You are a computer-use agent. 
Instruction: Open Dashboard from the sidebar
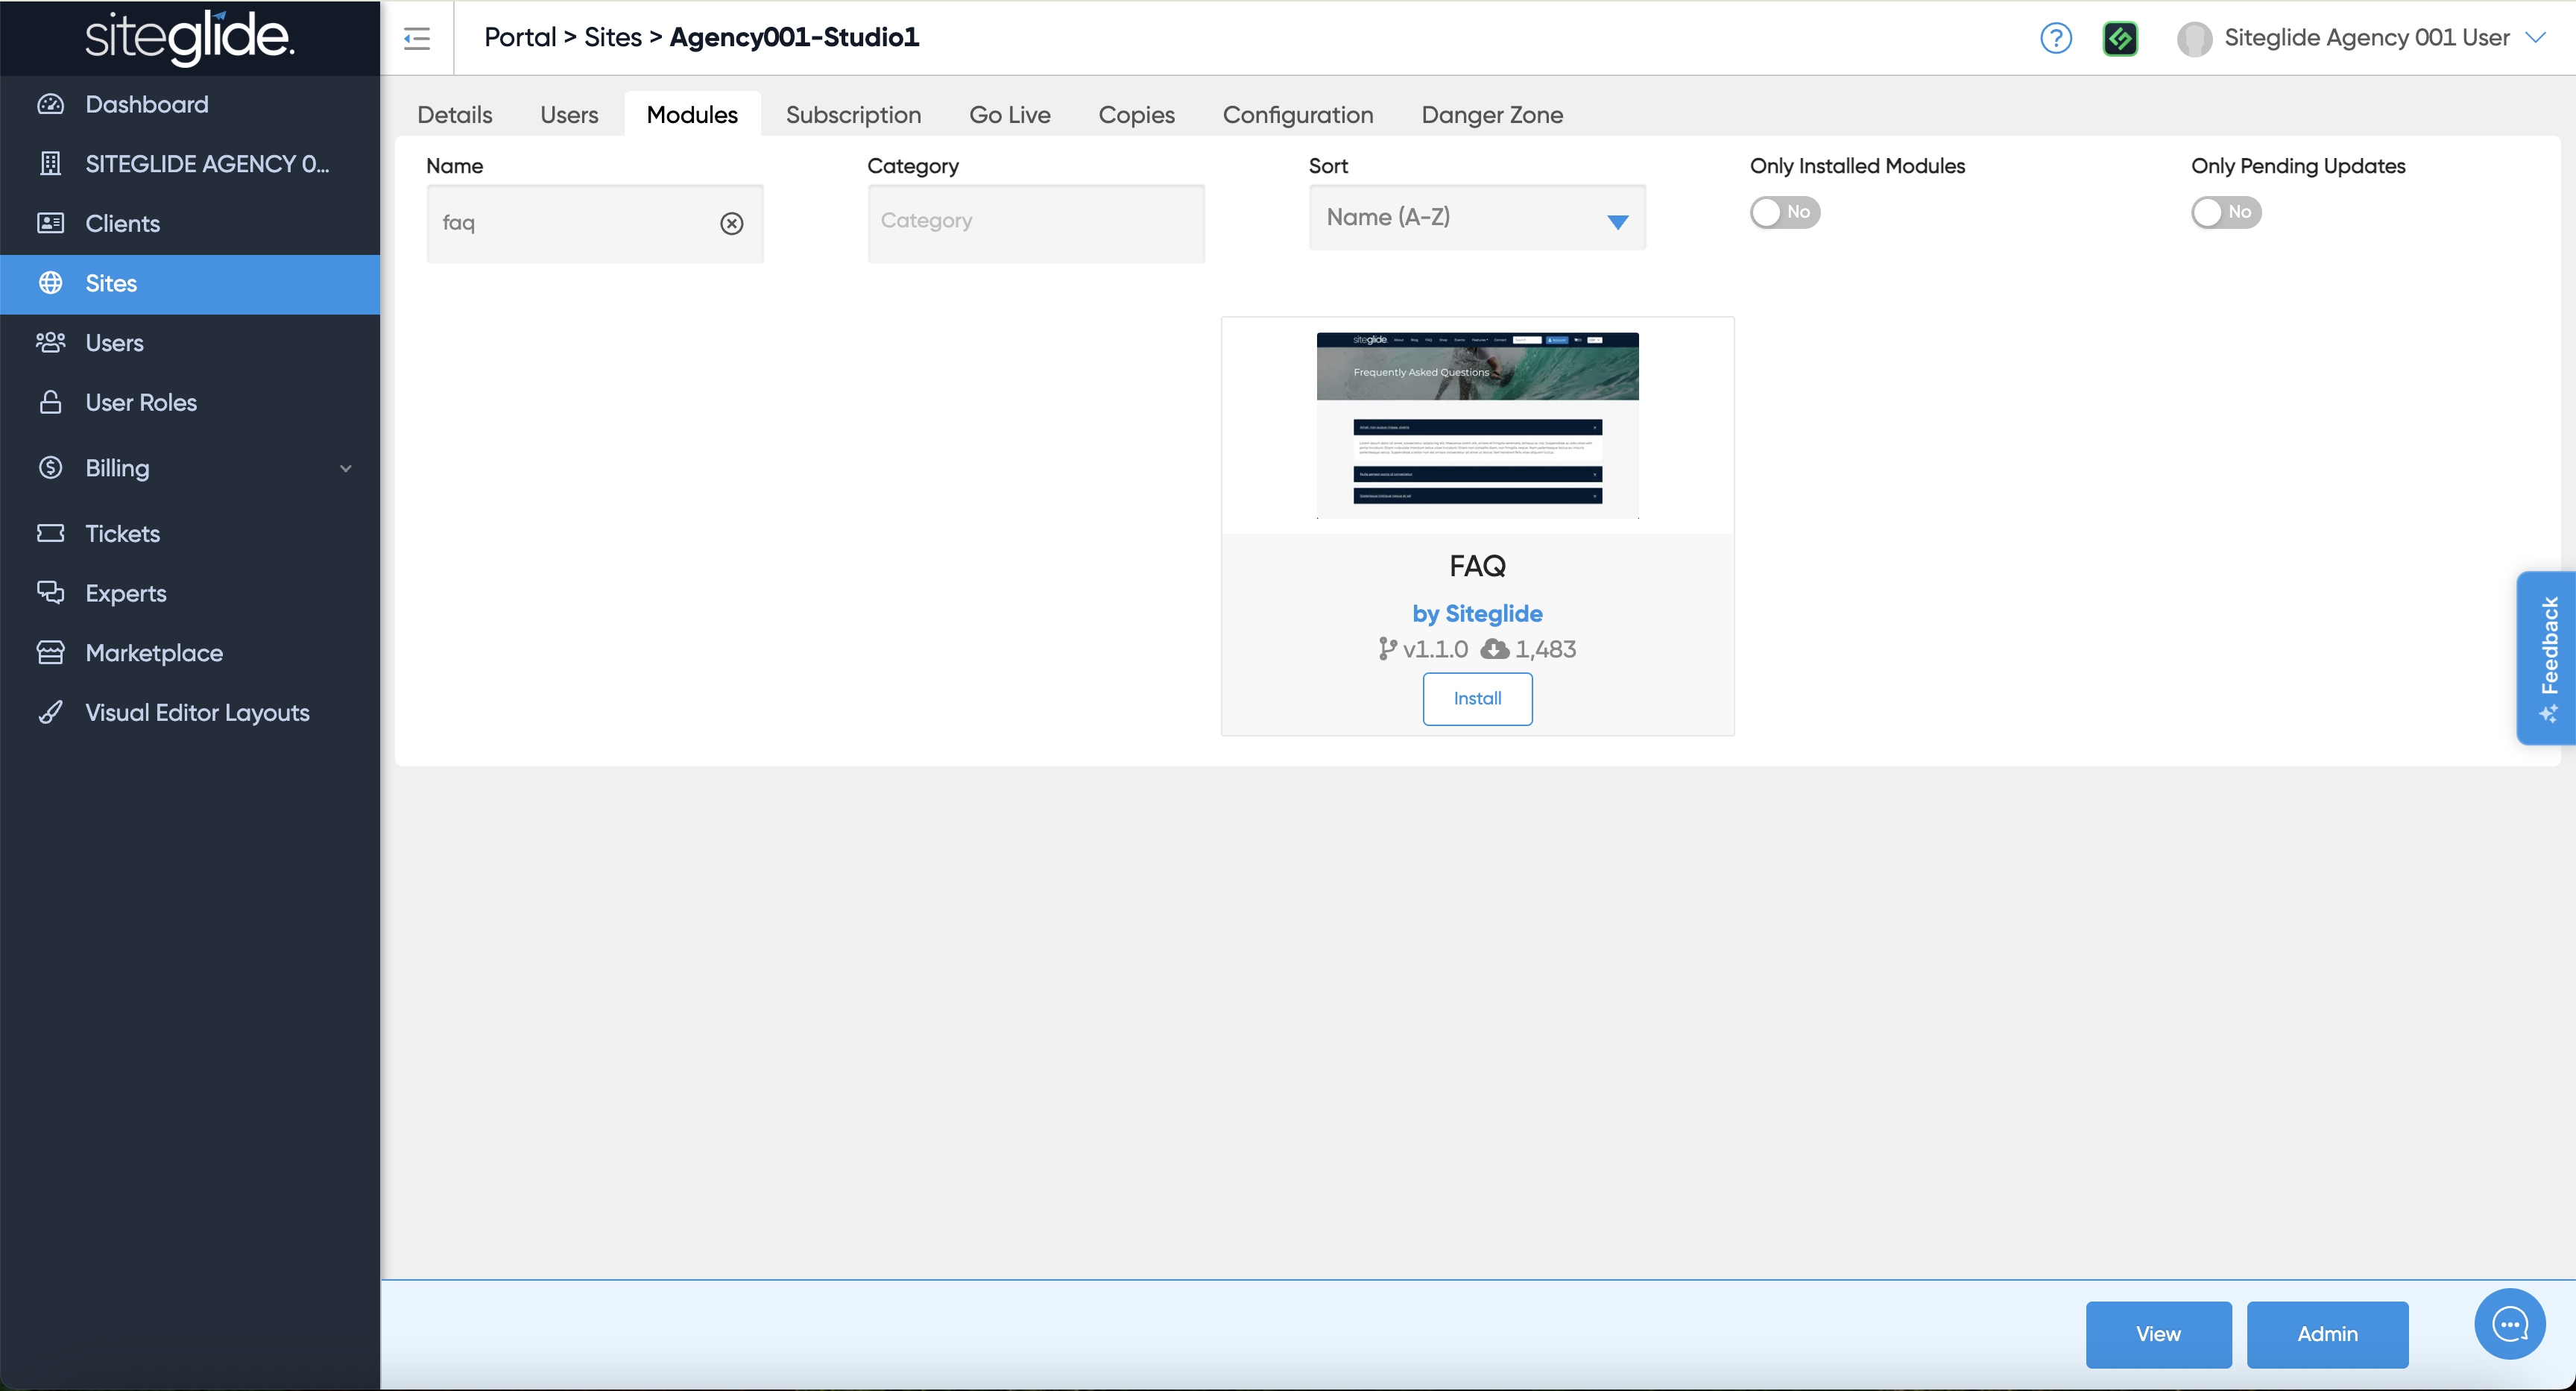click(x=147, y=104)
